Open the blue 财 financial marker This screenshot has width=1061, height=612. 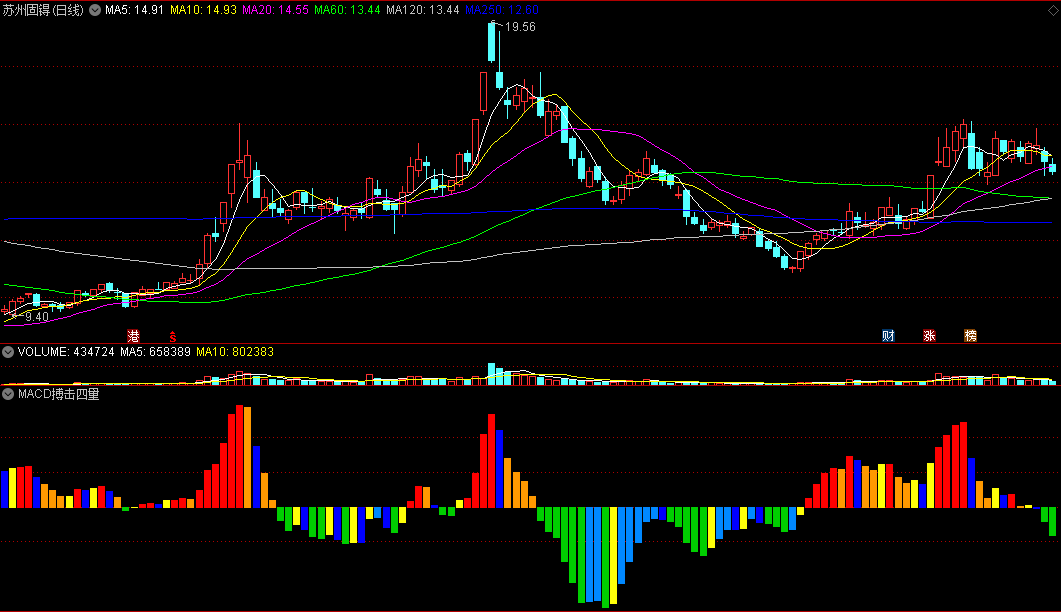tap(888, 336)
